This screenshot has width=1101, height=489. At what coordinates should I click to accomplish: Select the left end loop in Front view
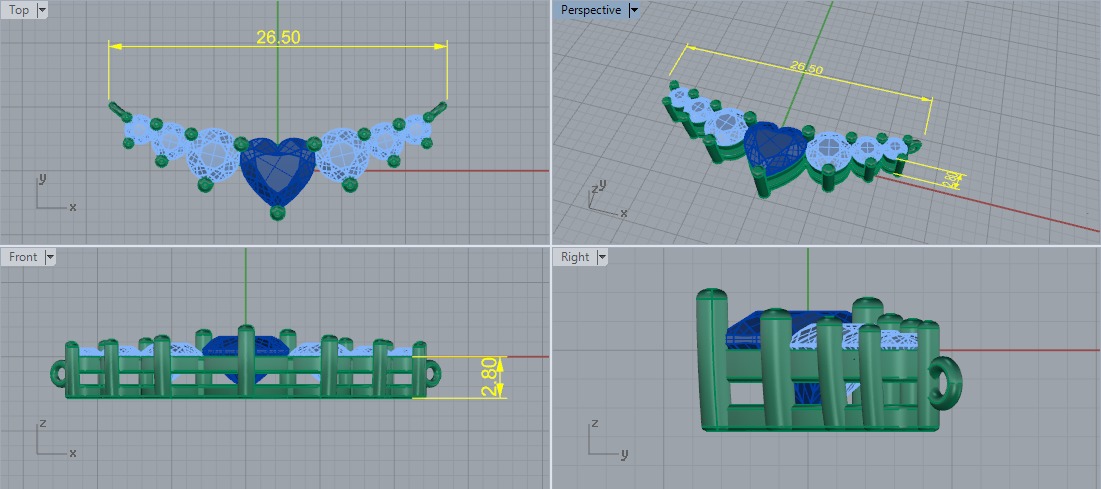[x=59, y=372]
